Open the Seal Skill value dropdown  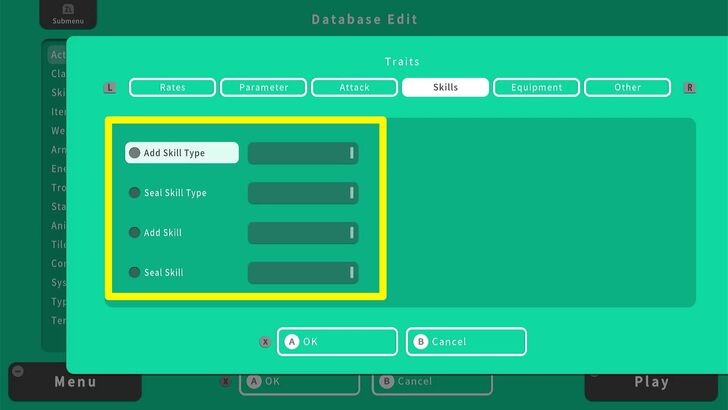[303, 273]
